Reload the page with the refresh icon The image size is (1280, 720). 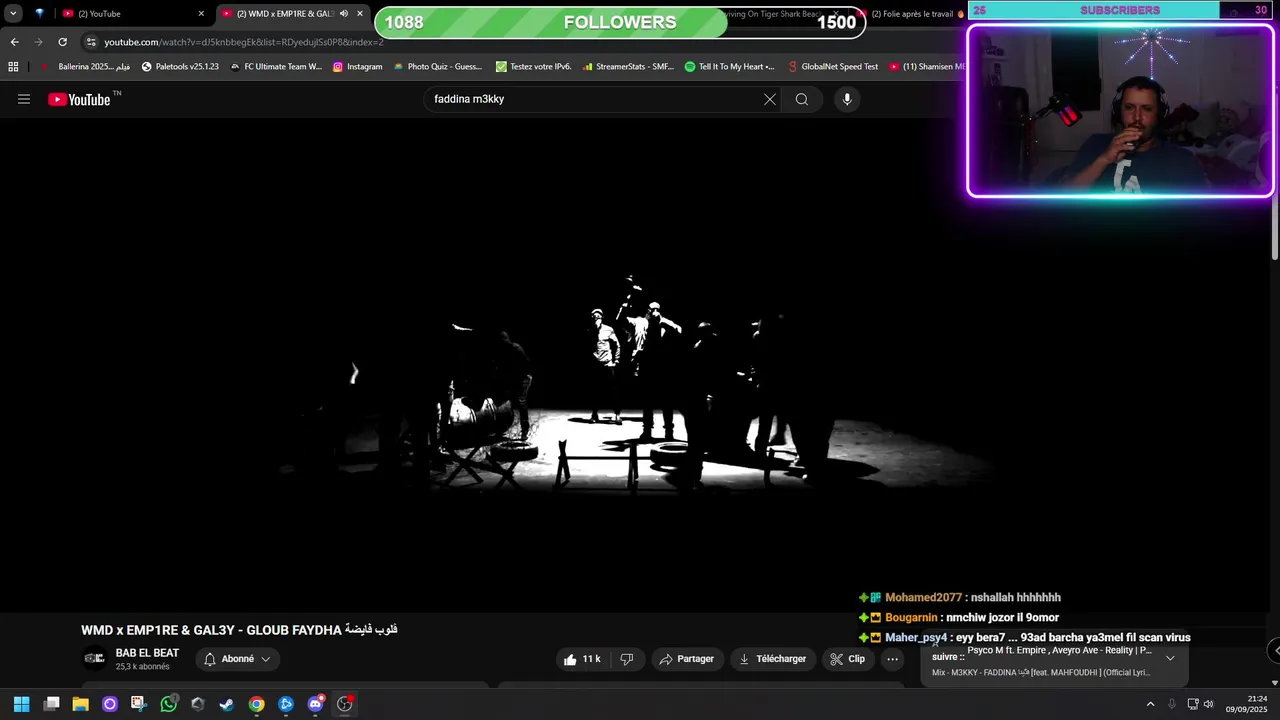62,42
